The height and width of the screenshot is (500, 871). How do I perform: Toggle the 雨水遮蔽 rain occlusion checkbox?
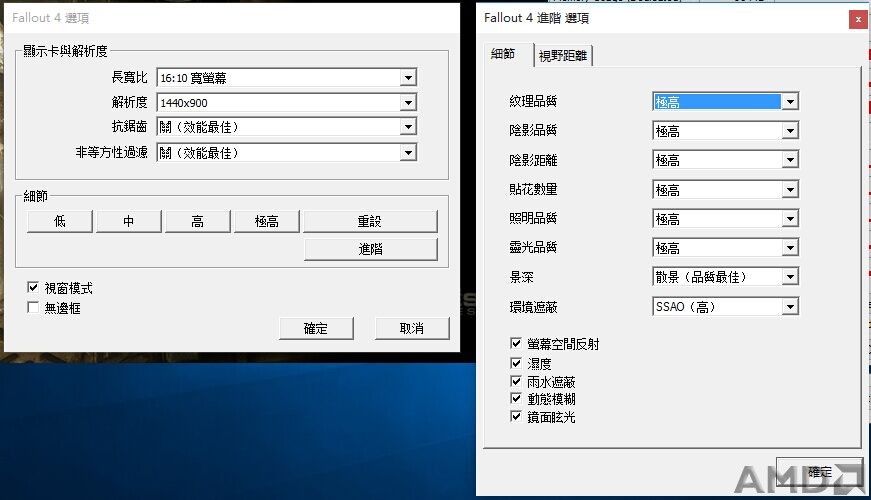[515, 381]
